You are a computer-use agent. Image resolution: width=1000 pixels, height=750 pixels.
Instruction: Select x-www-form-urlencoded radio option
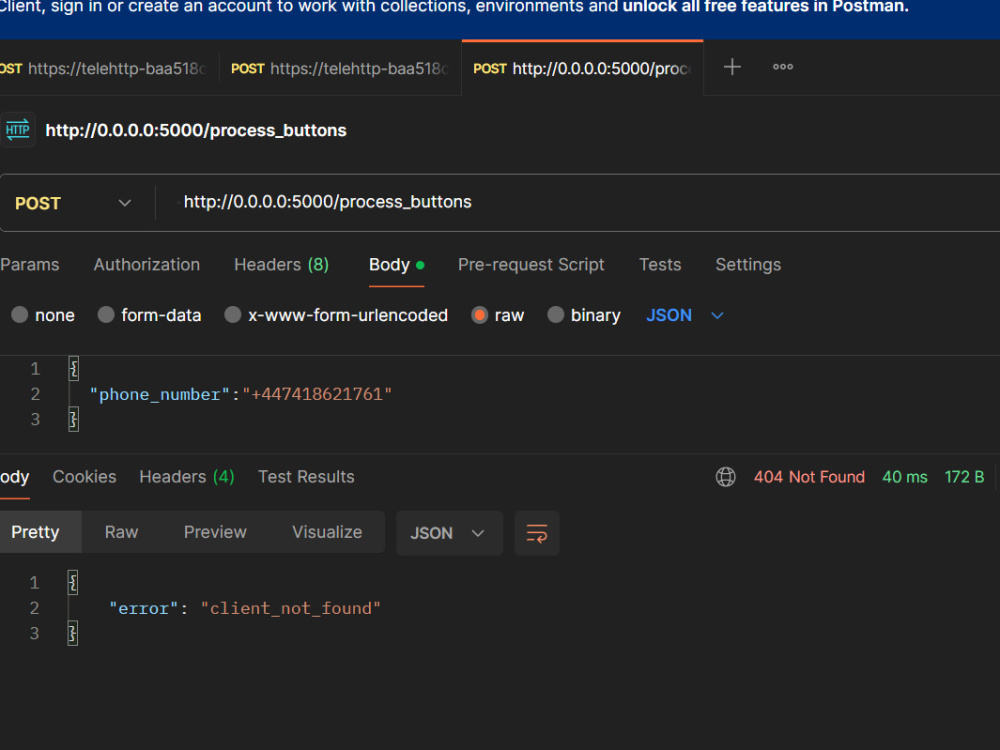(233, 315)
